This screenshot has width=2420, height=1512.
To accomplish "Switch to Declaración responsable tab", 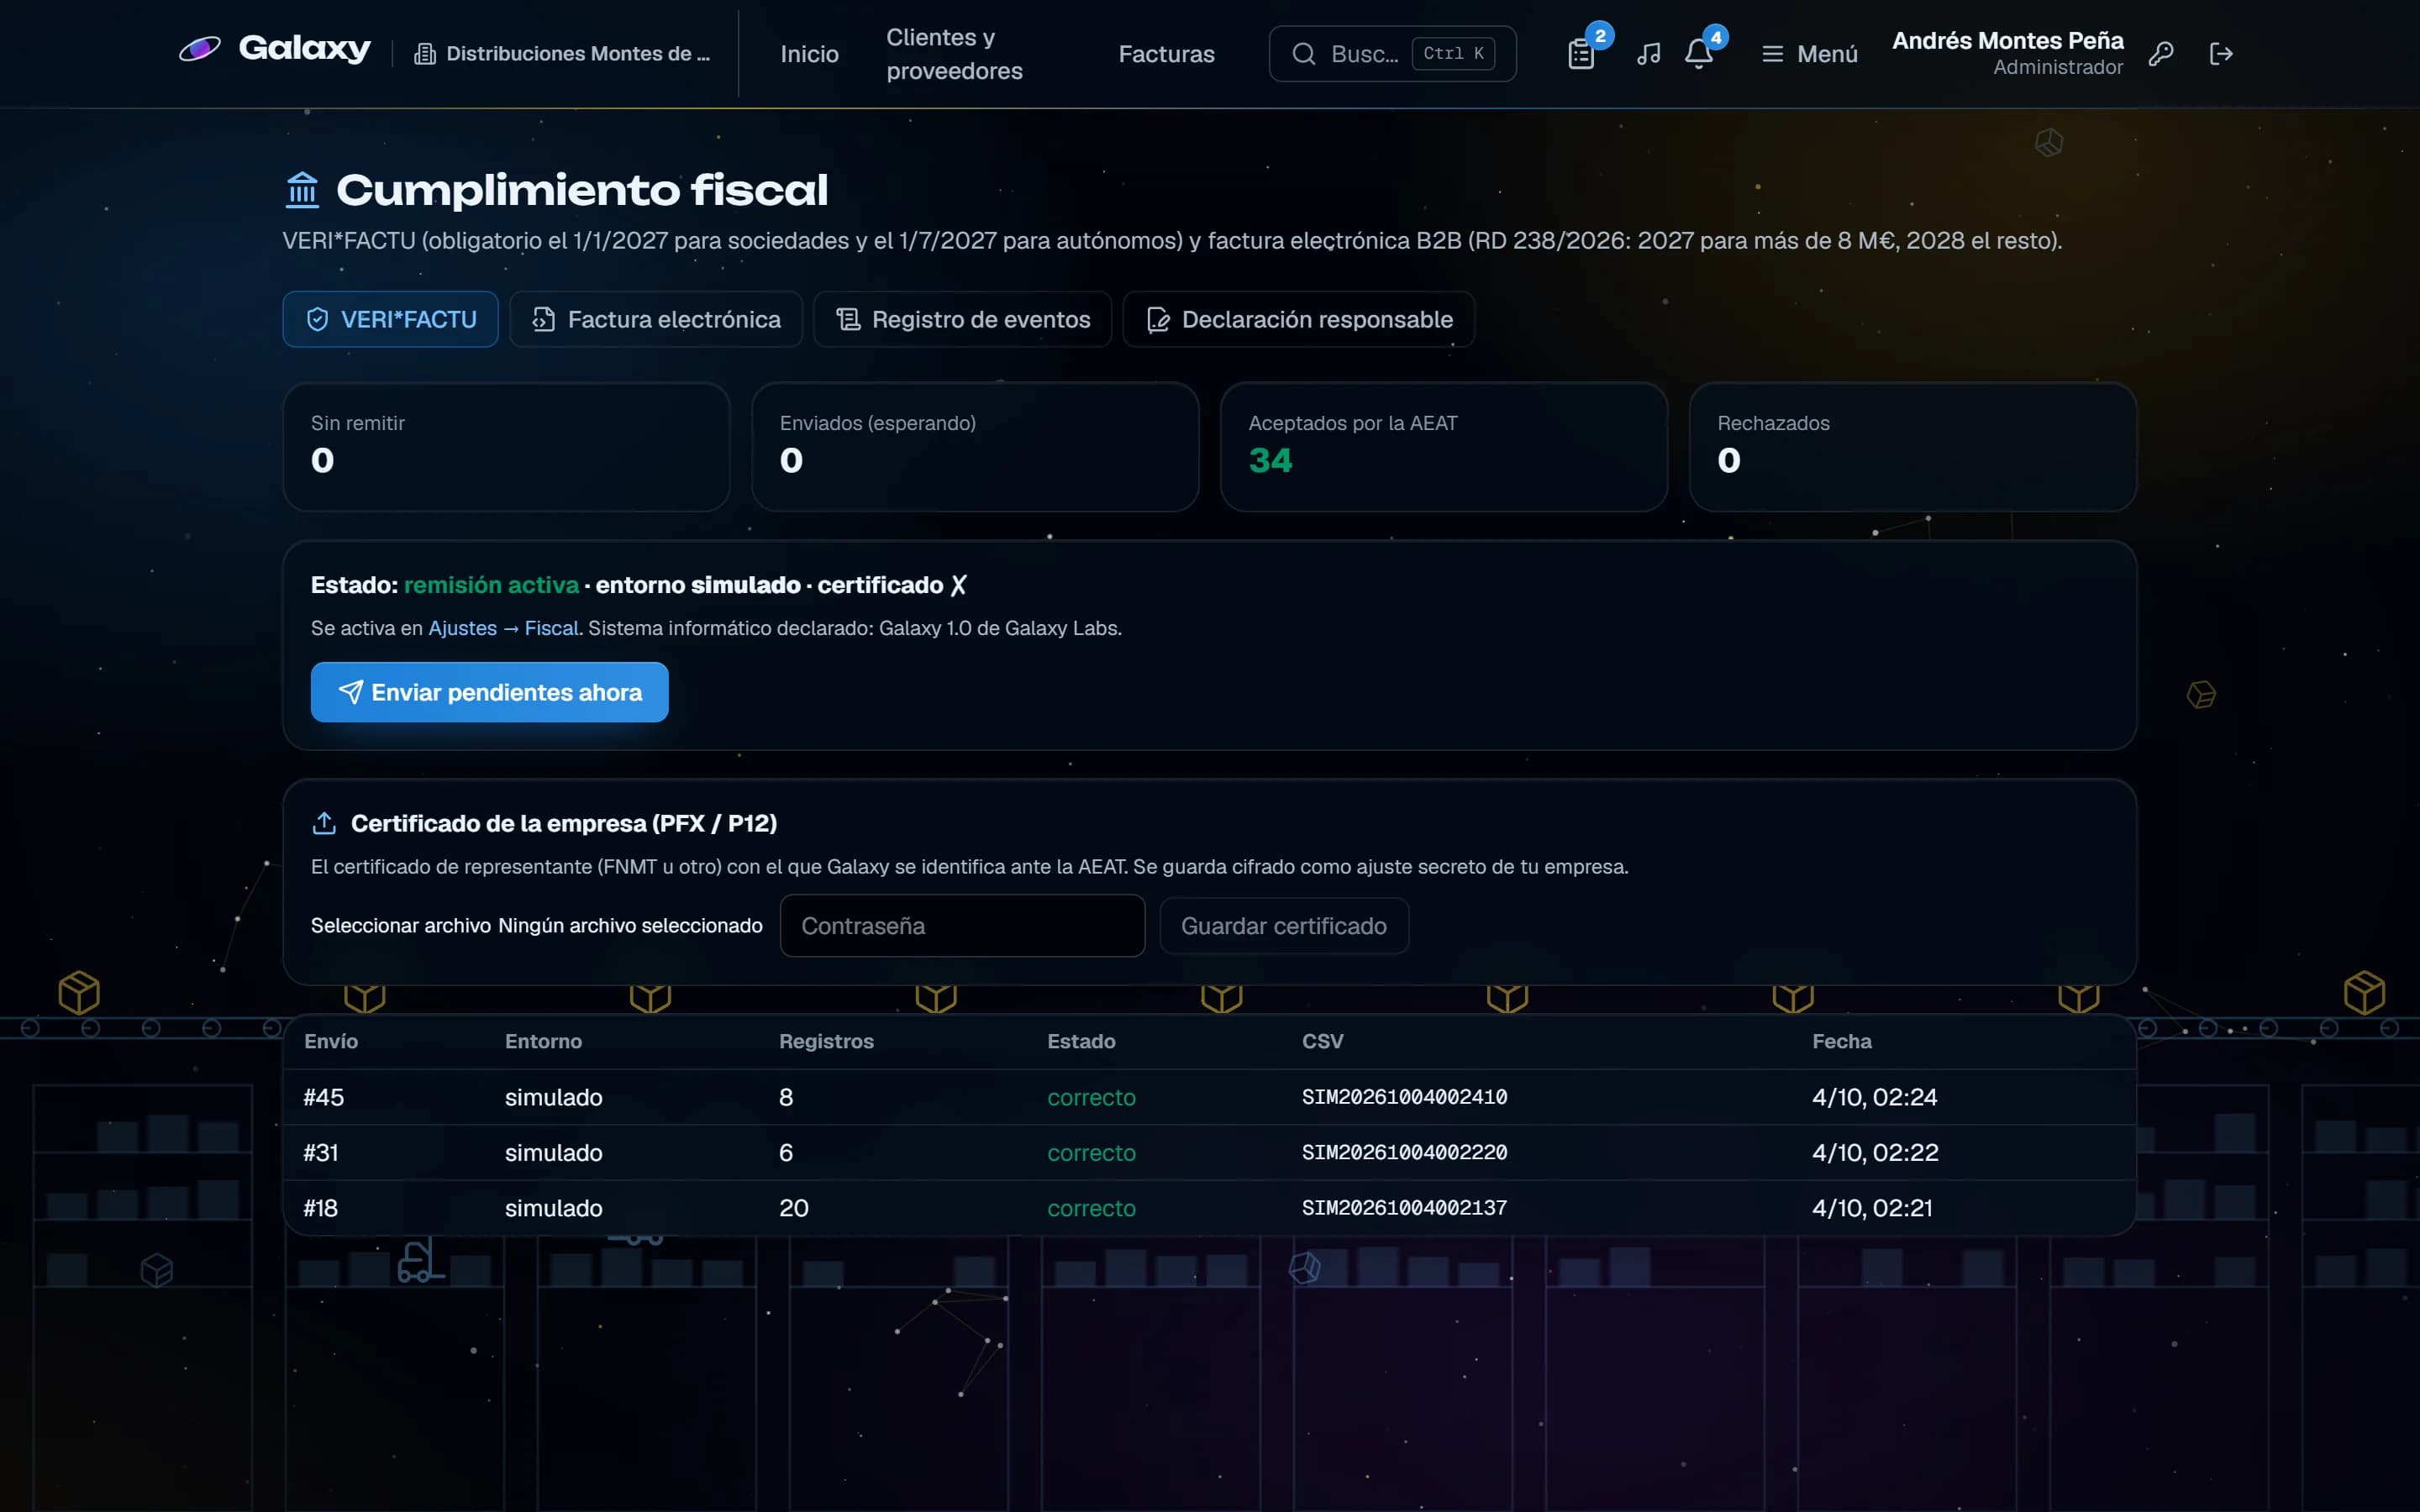I will [x=1299, y=319].
